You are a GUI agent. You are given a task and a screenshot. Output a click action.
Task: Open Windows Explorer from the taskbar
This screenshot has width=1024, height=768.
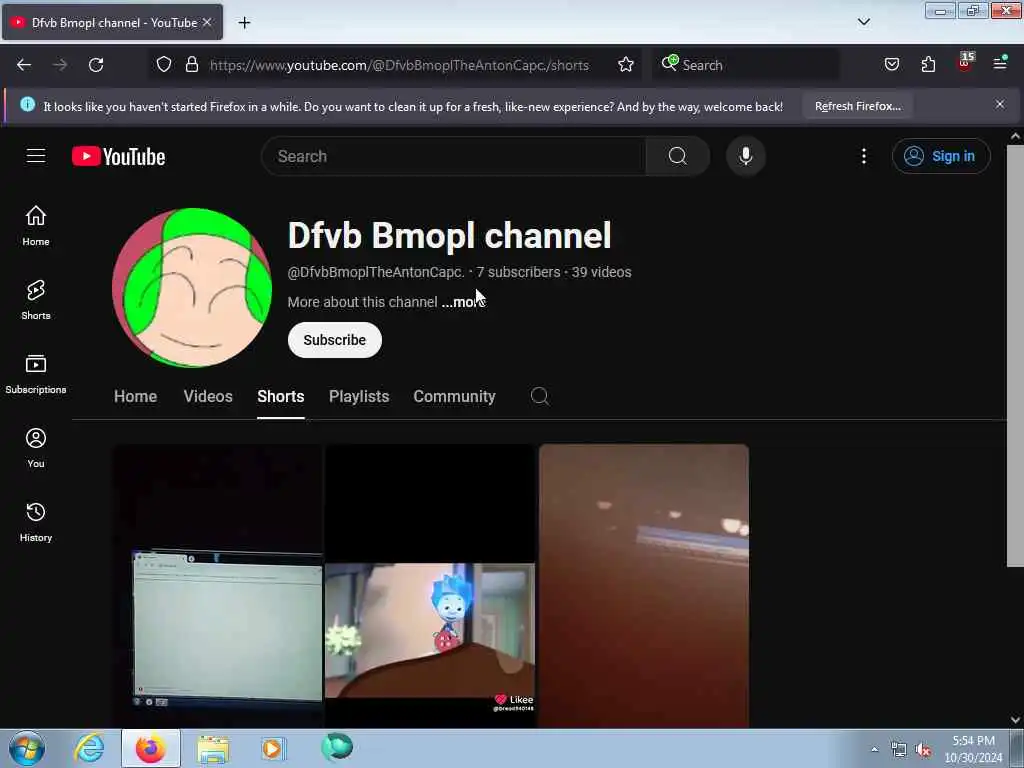tap(213, 748)
